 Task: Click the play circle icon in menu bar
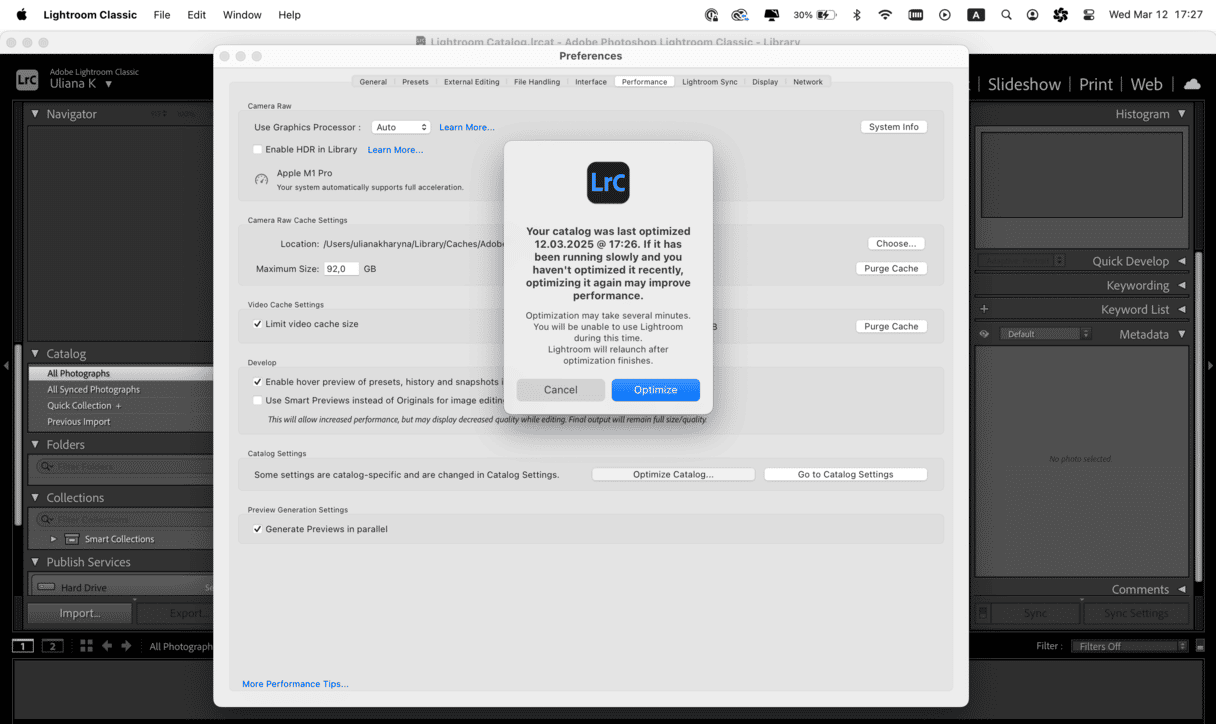point(945,15)
